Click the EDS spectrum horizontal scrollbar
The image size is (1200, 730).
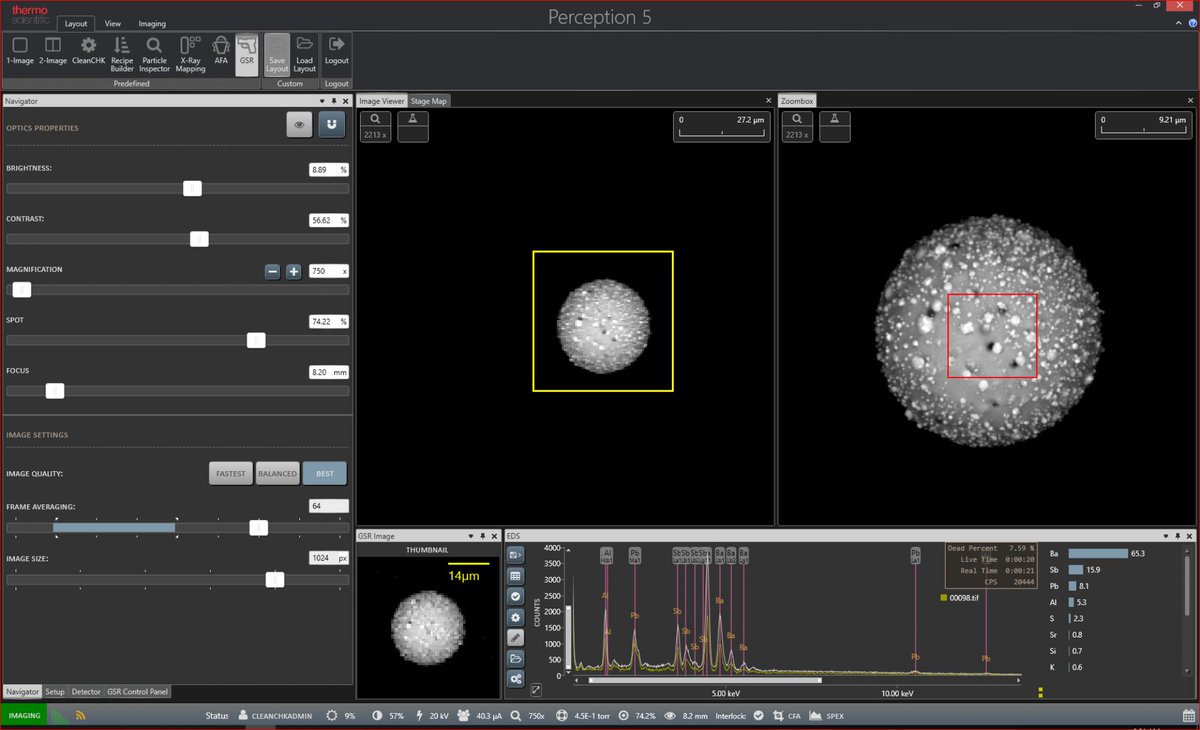pyautogui.click(x=705, y=680)
